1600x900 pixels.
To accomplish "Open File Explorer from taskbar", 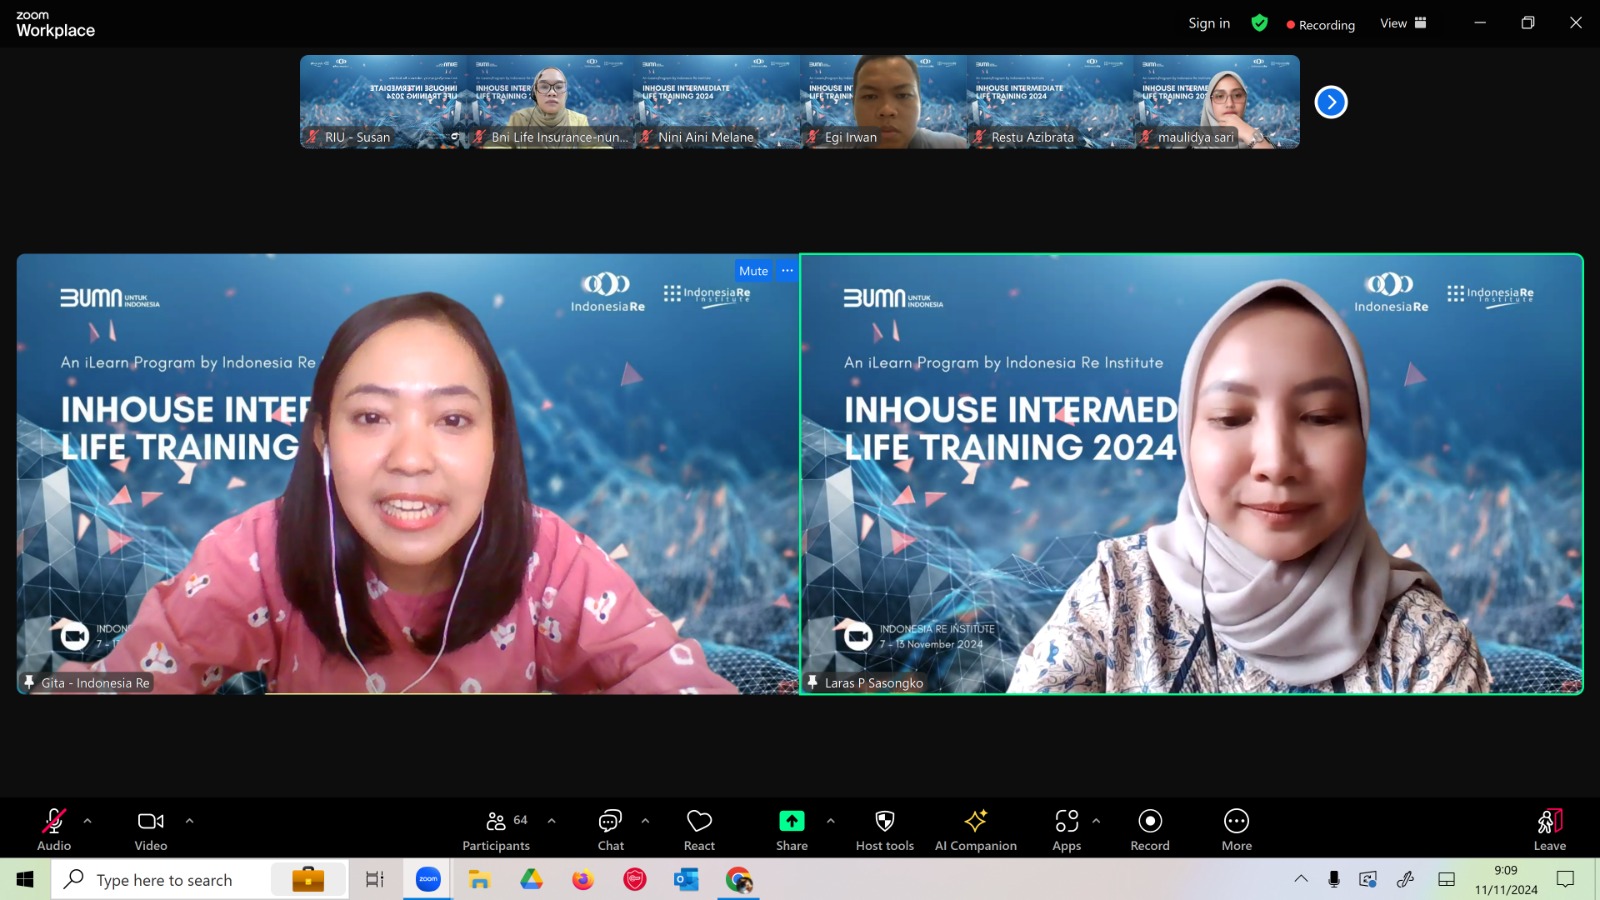I will point(480,880).
